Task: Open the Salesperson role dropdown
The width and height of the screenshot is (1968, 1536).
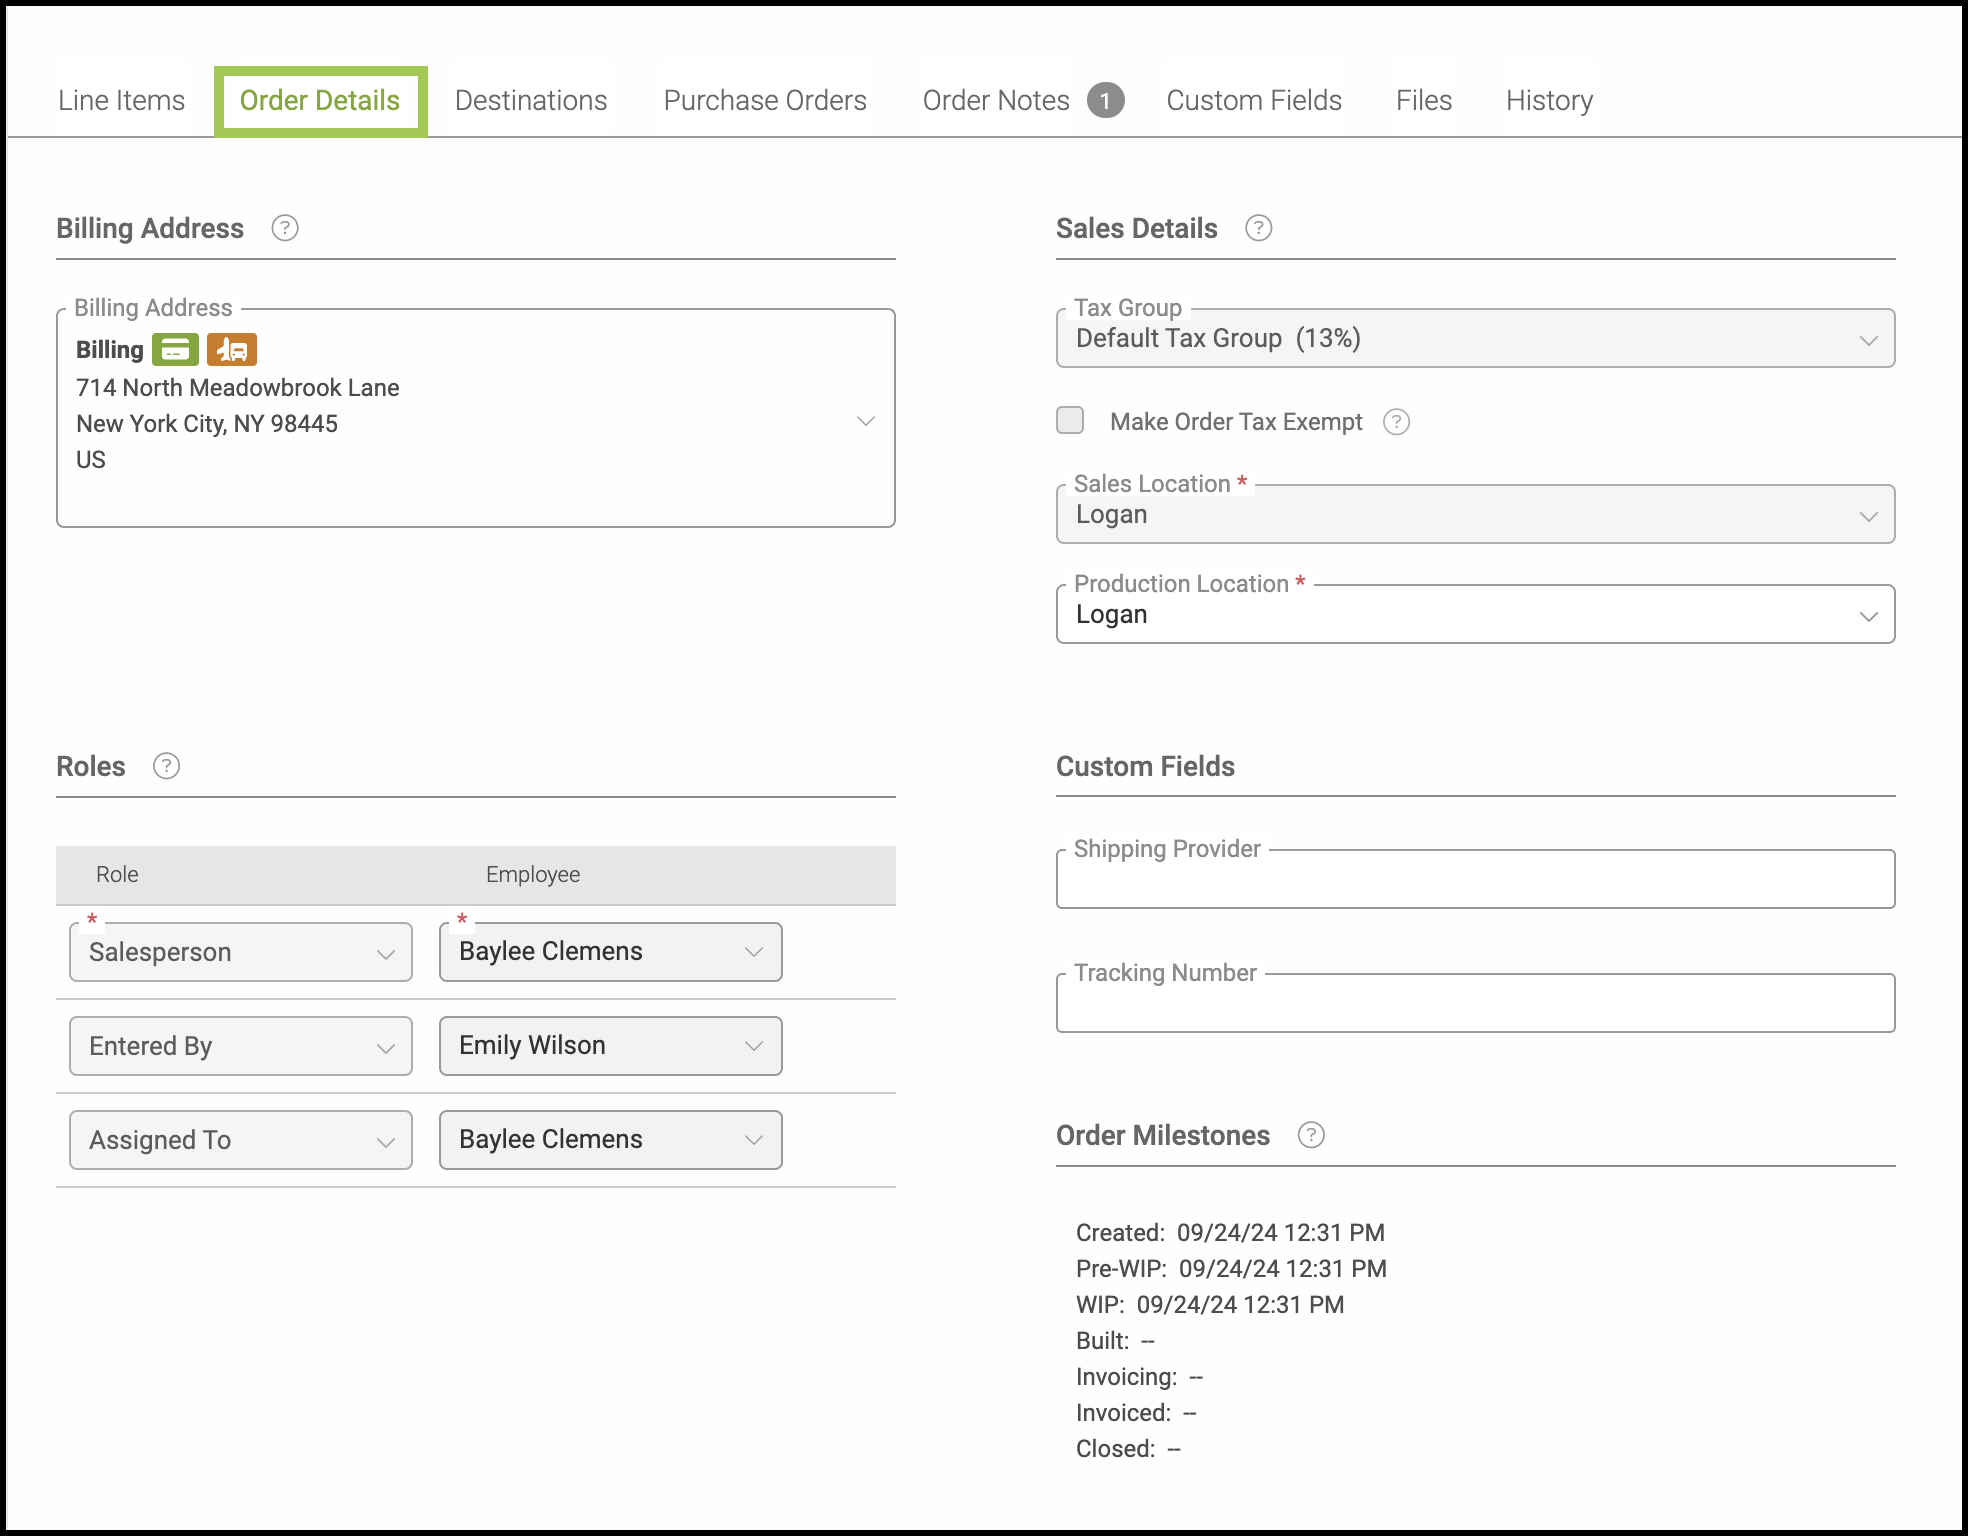Action: coord(240,952)
